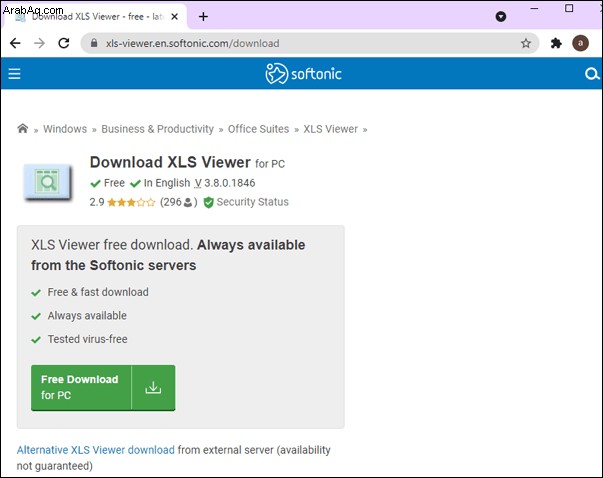Click the Security Status shield icon

208,202
